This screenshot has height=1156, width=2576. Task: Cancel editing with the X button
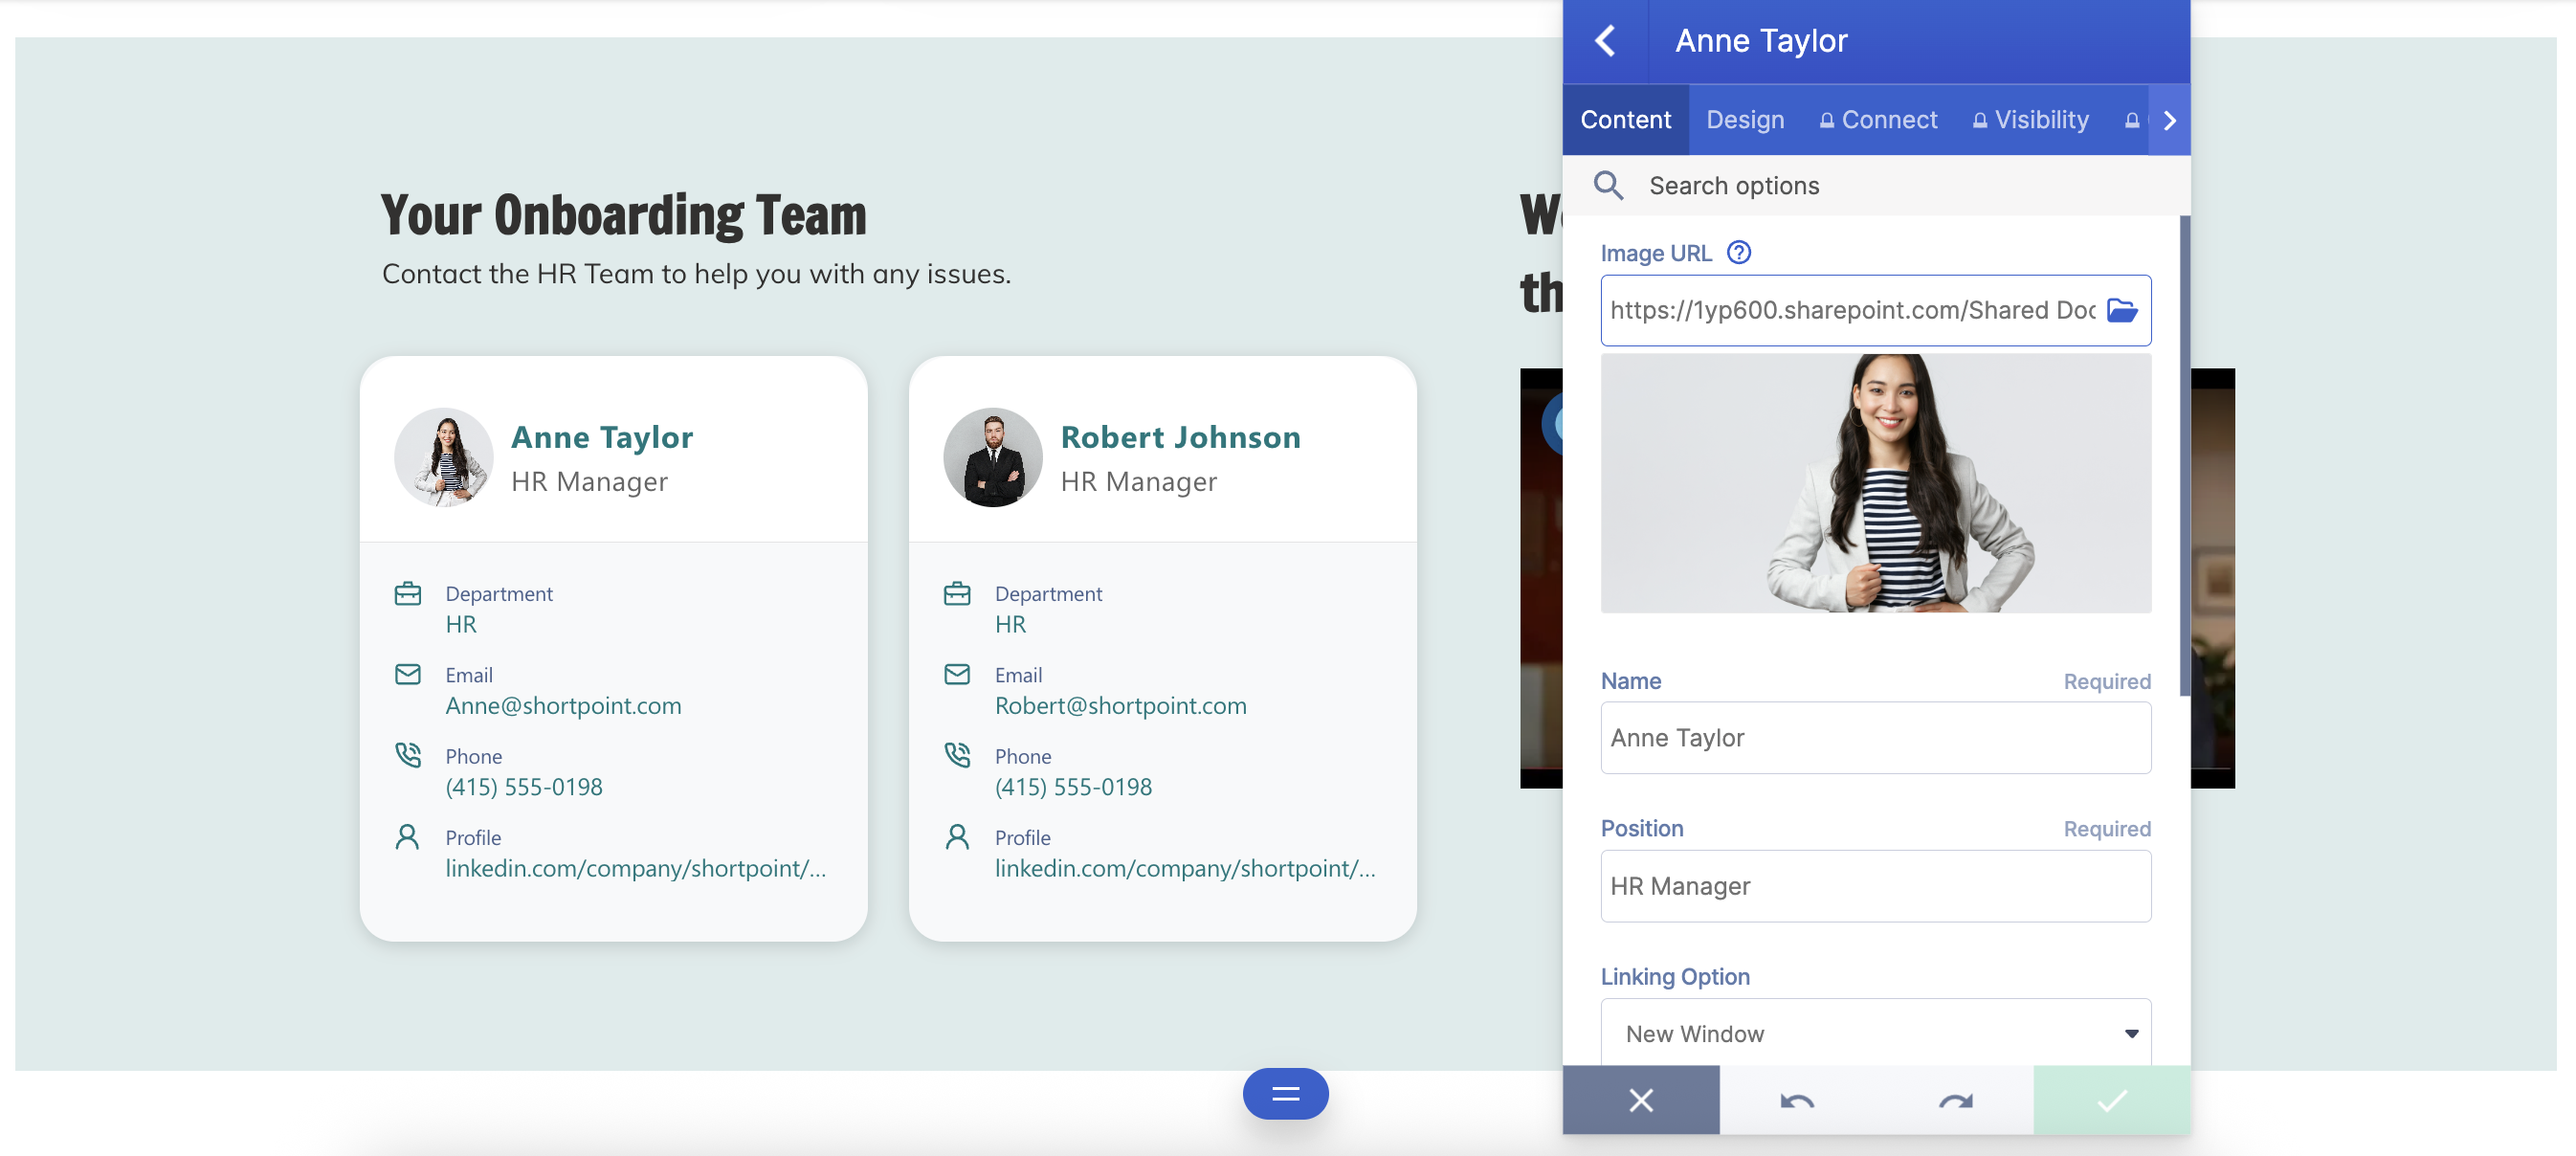click(x=1641, y=1101)
